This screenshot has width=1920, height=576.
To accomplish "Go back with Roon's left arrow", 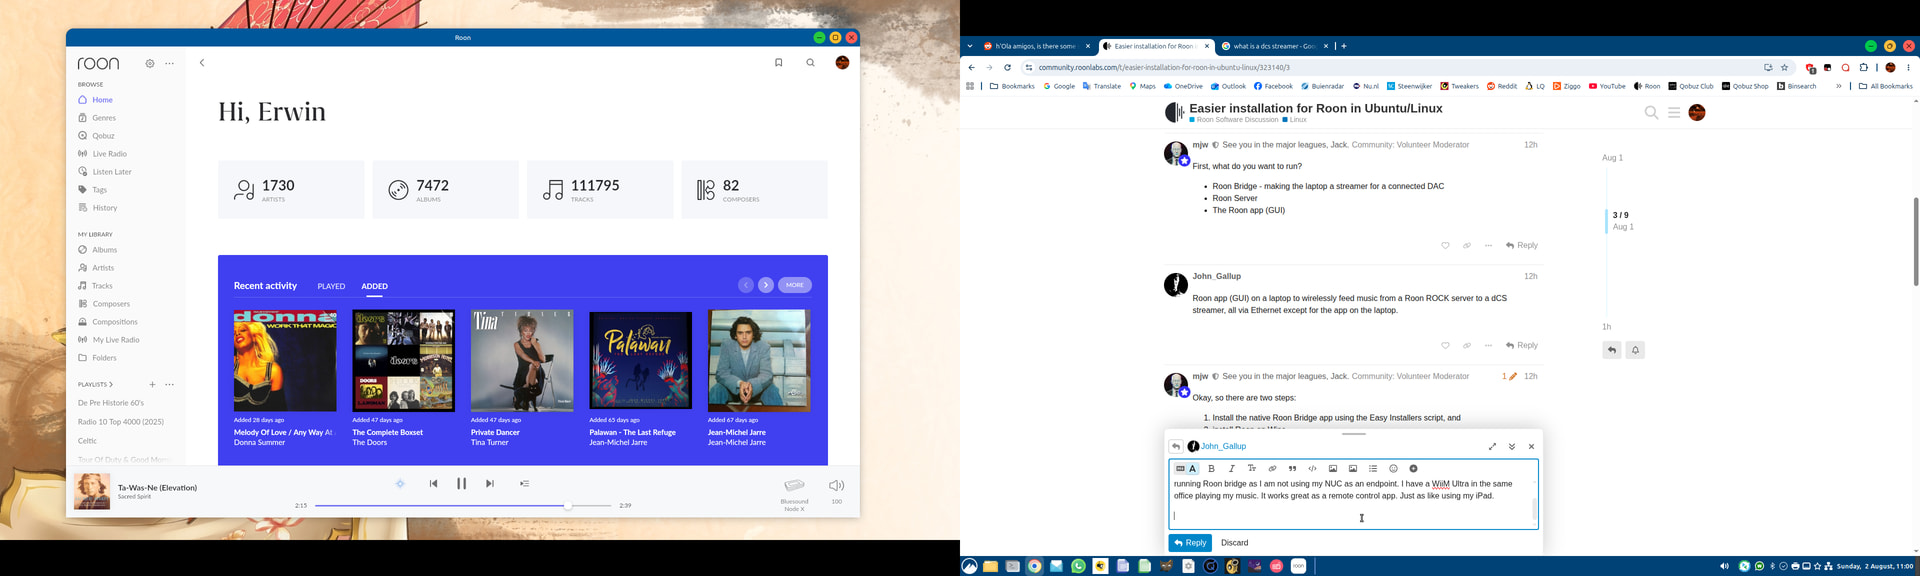I will [x=202, y=63].
